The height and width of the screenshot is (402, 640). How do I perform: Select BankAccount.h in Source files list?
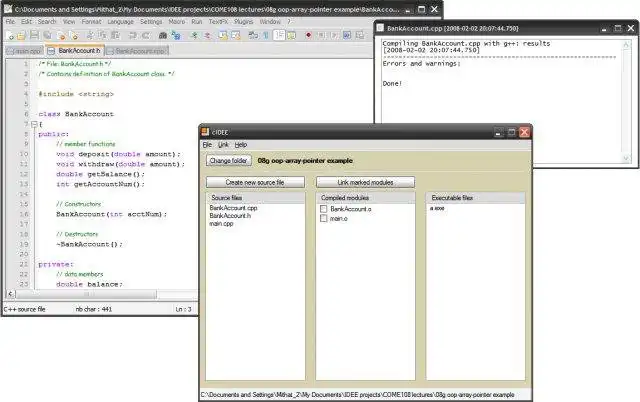point(230,216)
